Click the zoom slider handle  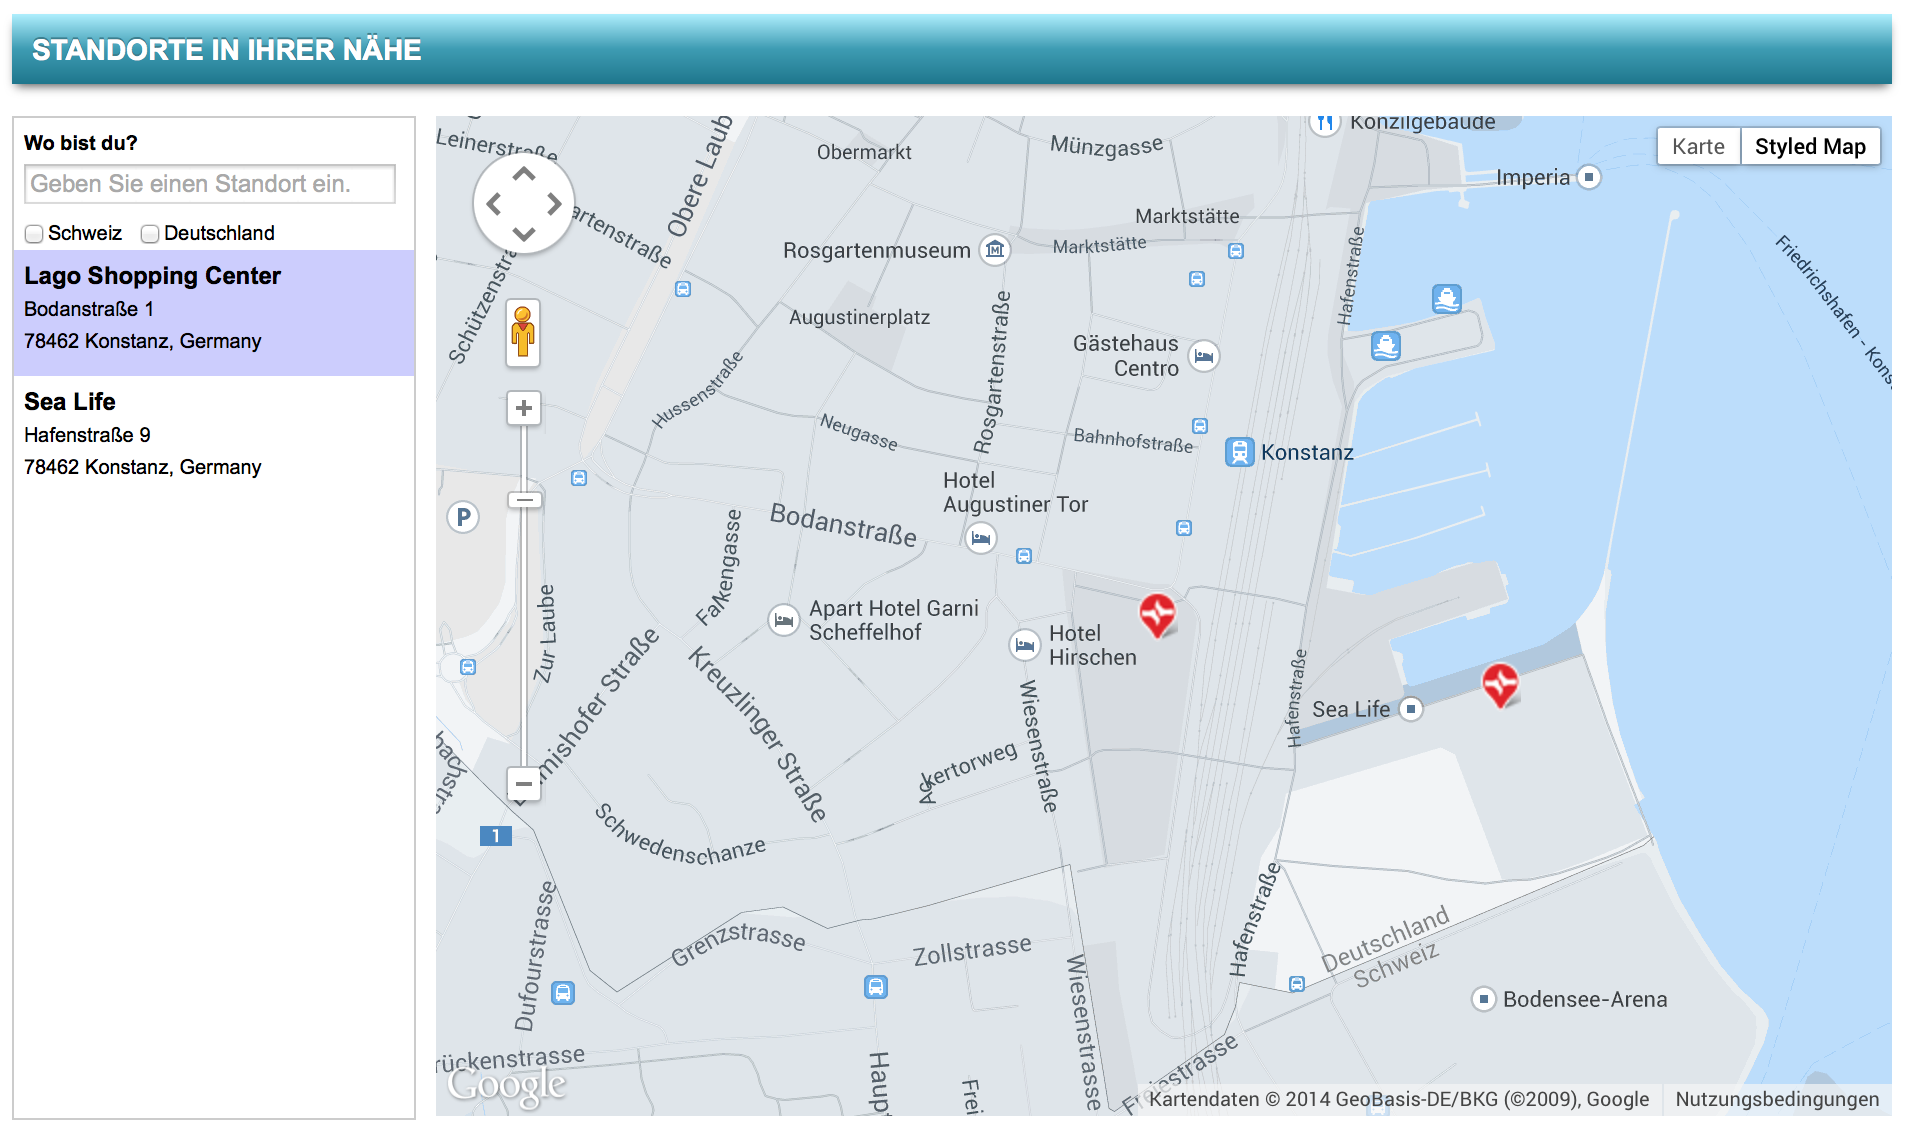point(524,500)
